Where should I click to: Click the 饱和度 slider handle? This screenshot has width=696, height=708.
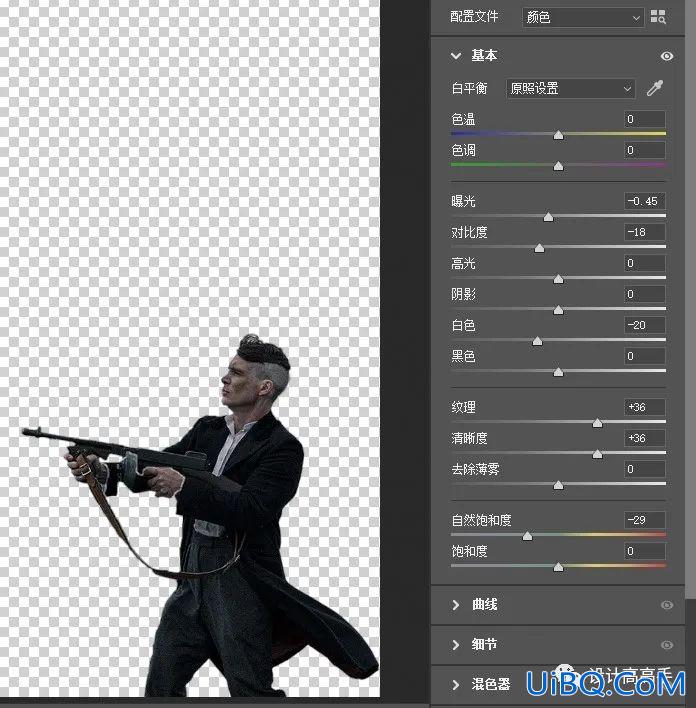(x=558, y=567)
